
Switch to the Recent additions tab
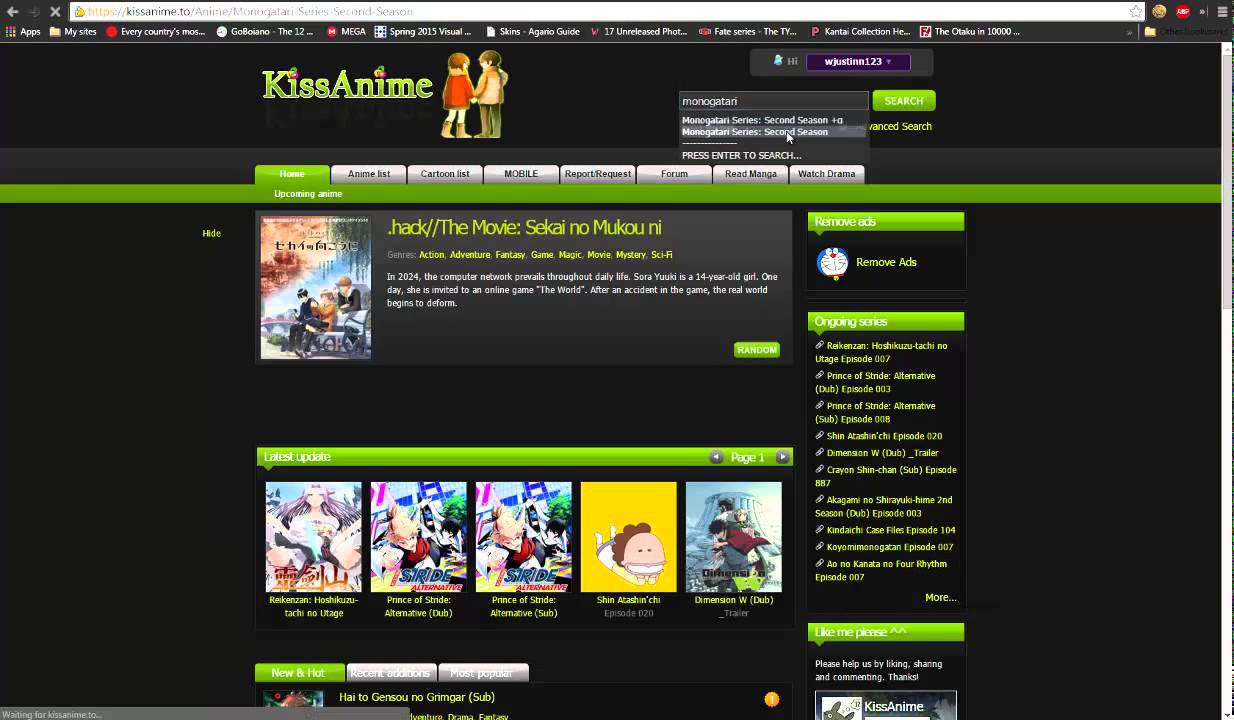(391, 673)
